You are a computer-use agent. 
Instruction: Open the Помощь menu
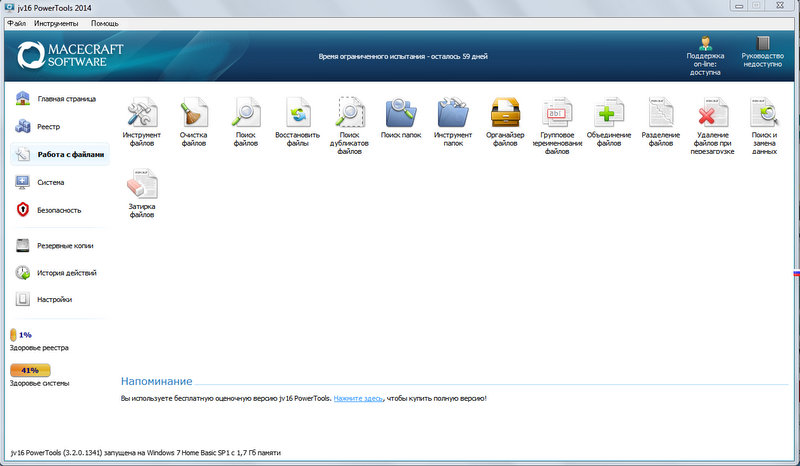[105, 23]
